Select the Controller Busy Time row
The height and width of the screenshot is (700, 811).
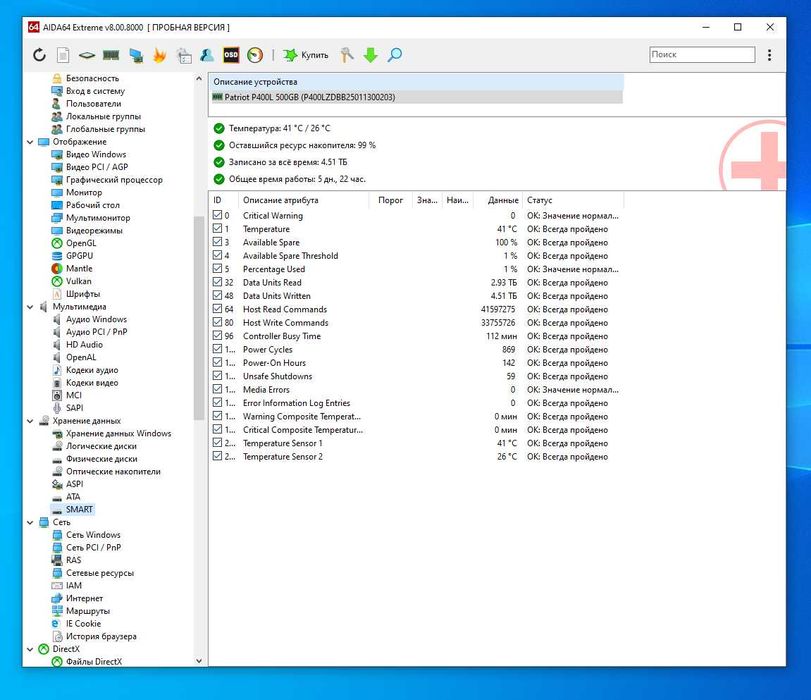coord(416,336)
